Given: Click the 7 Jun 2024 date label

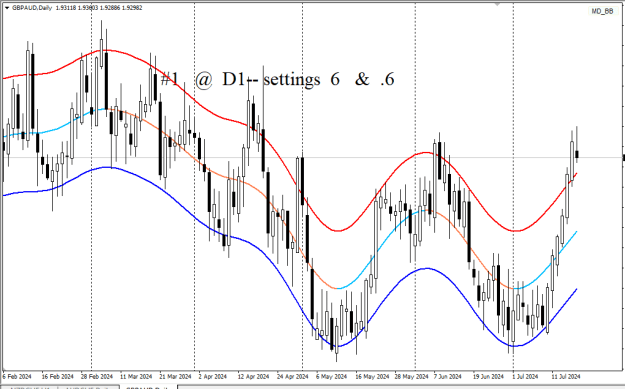Looking at the screenshot, I should pyautogui.click(x=449, y=377).
